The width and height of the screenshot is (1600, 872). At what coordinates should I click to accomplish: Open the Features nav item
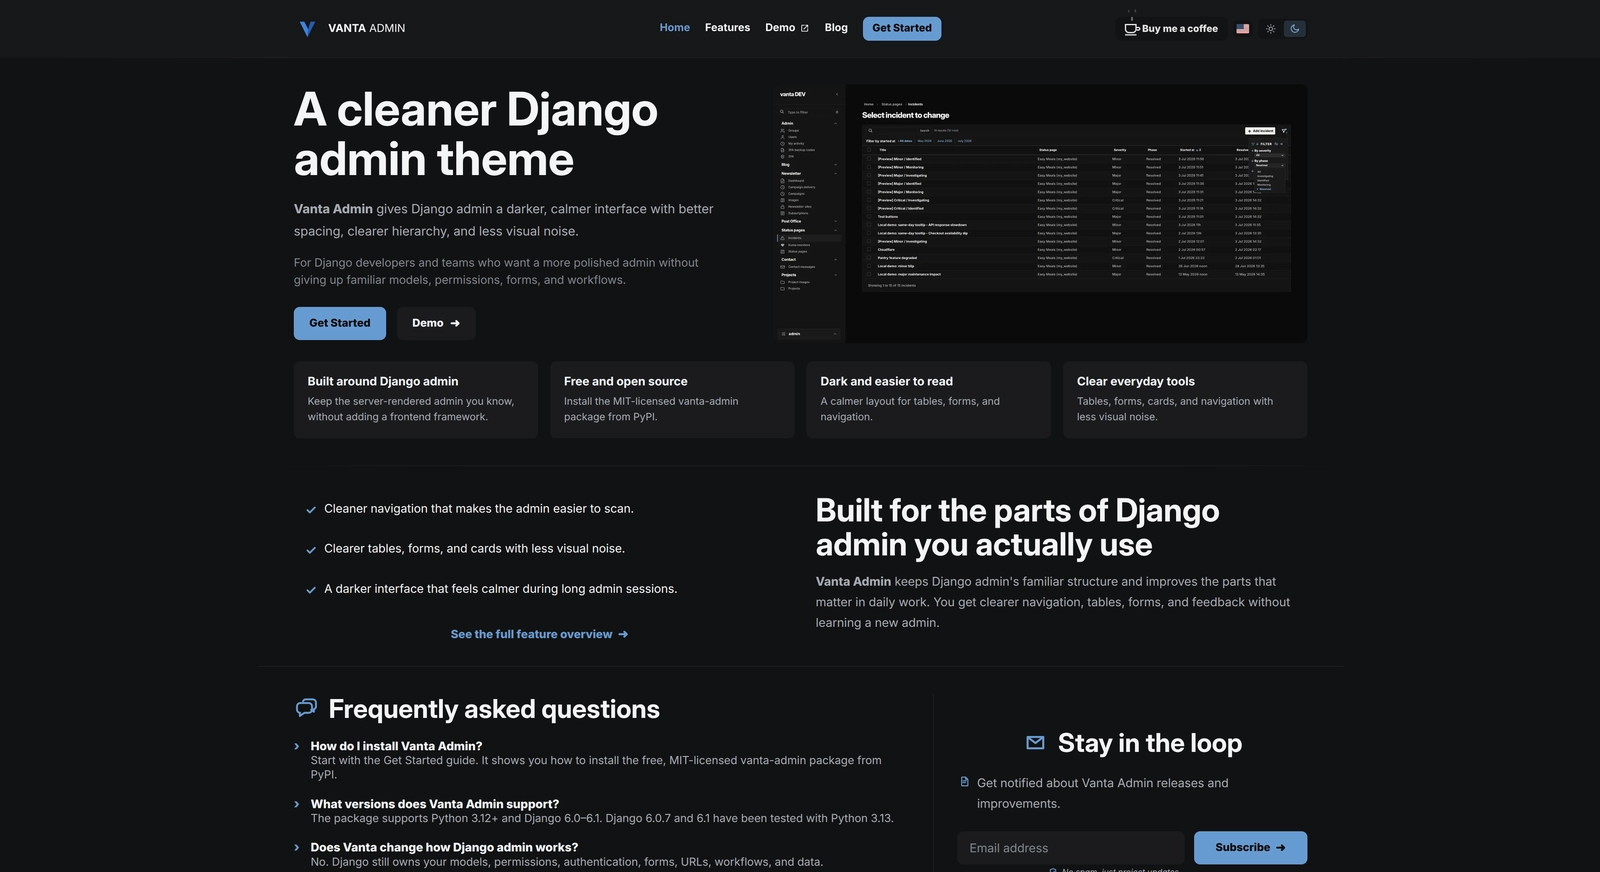pos(727,28)
